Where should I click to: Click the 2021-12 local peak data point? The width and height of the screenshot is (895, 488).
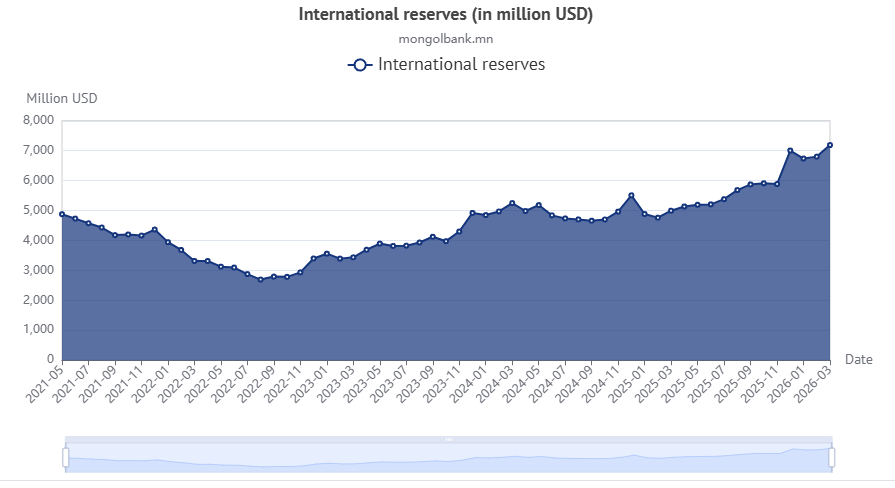(x=154, y=230)
